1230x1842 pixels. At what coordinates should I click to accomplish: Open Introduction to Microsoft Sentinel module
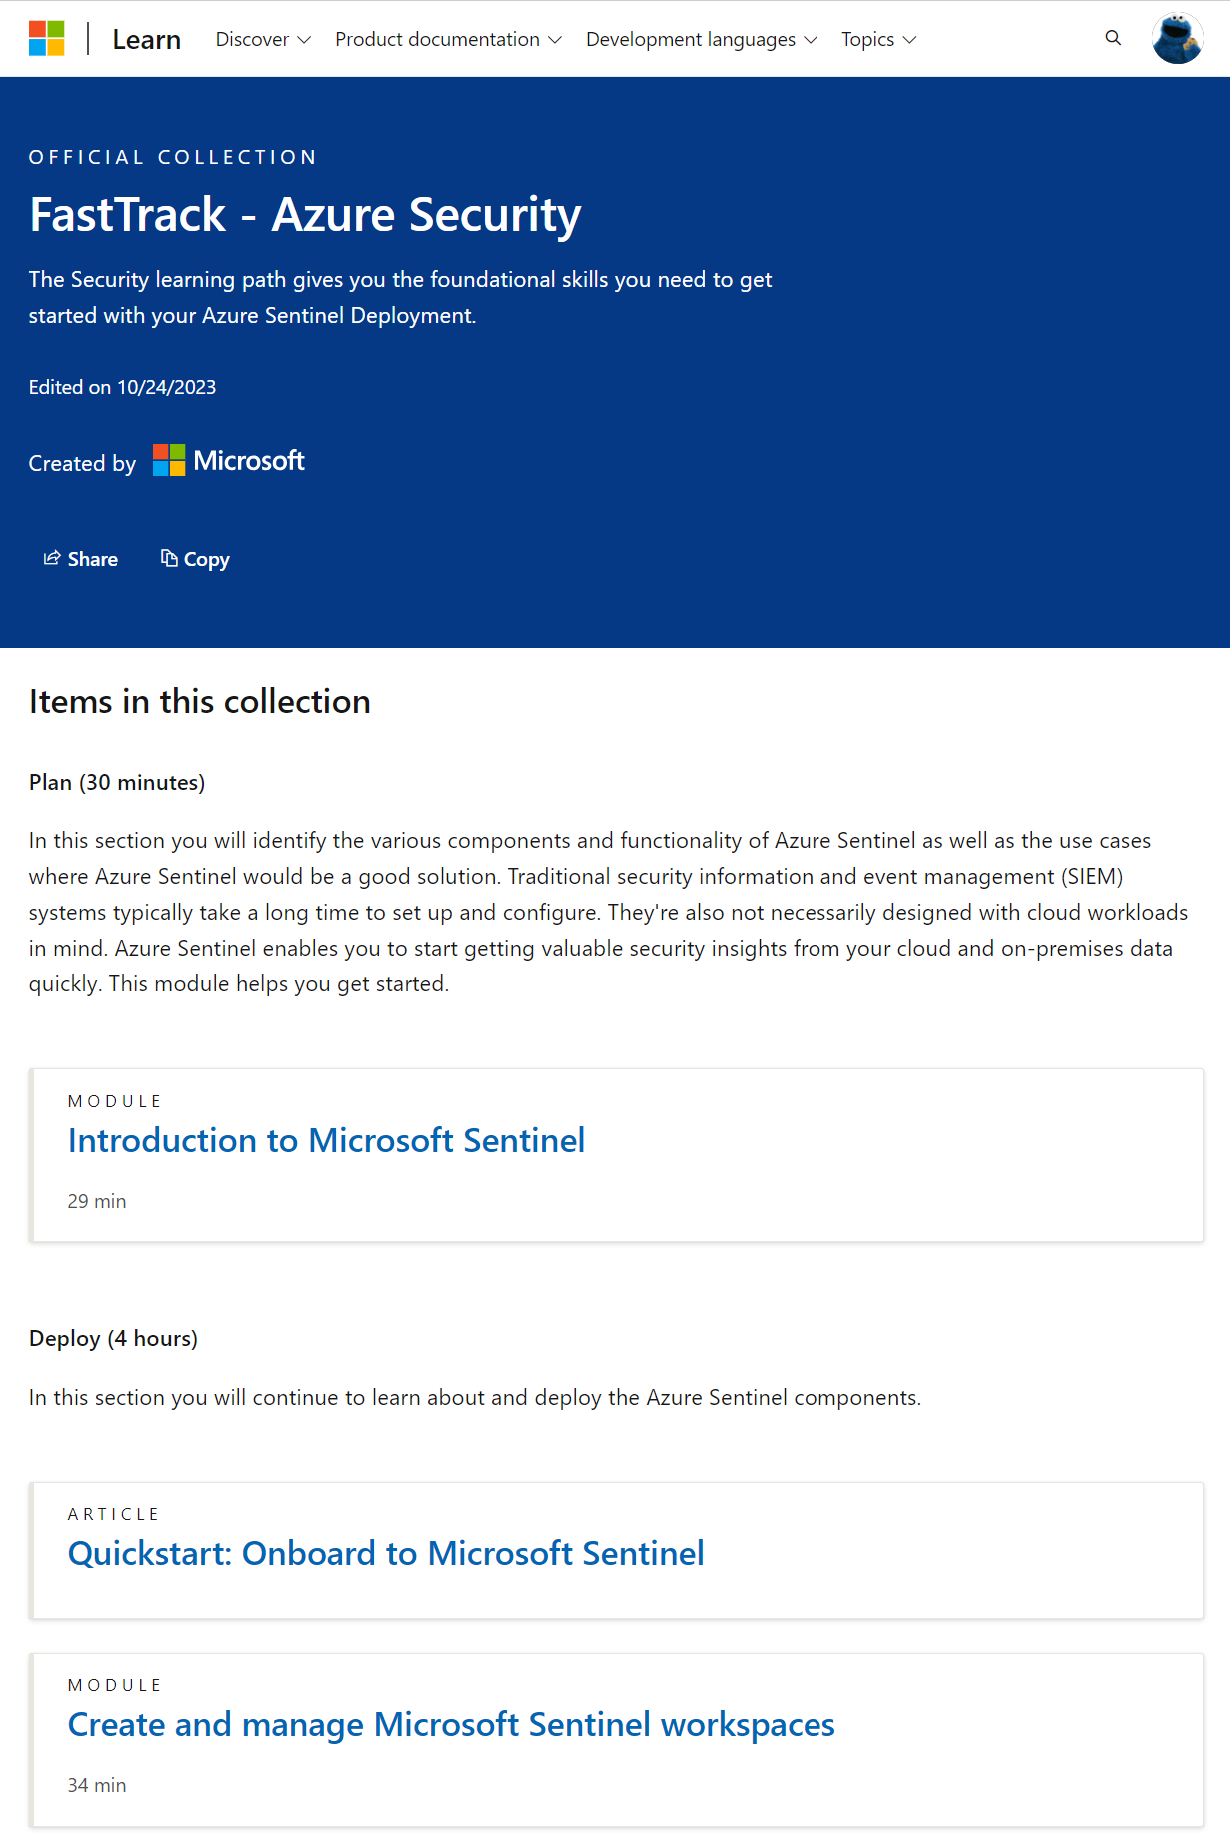[x=326, y=1140]
